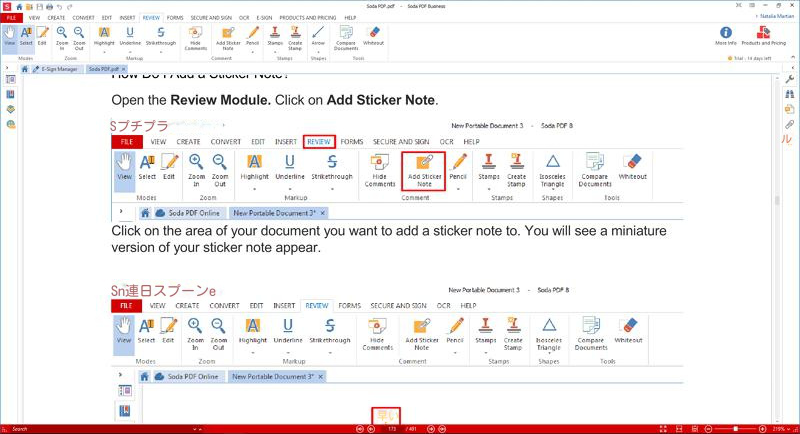
Task: Open the Arrow shapes dropdown
Action: 318,49
